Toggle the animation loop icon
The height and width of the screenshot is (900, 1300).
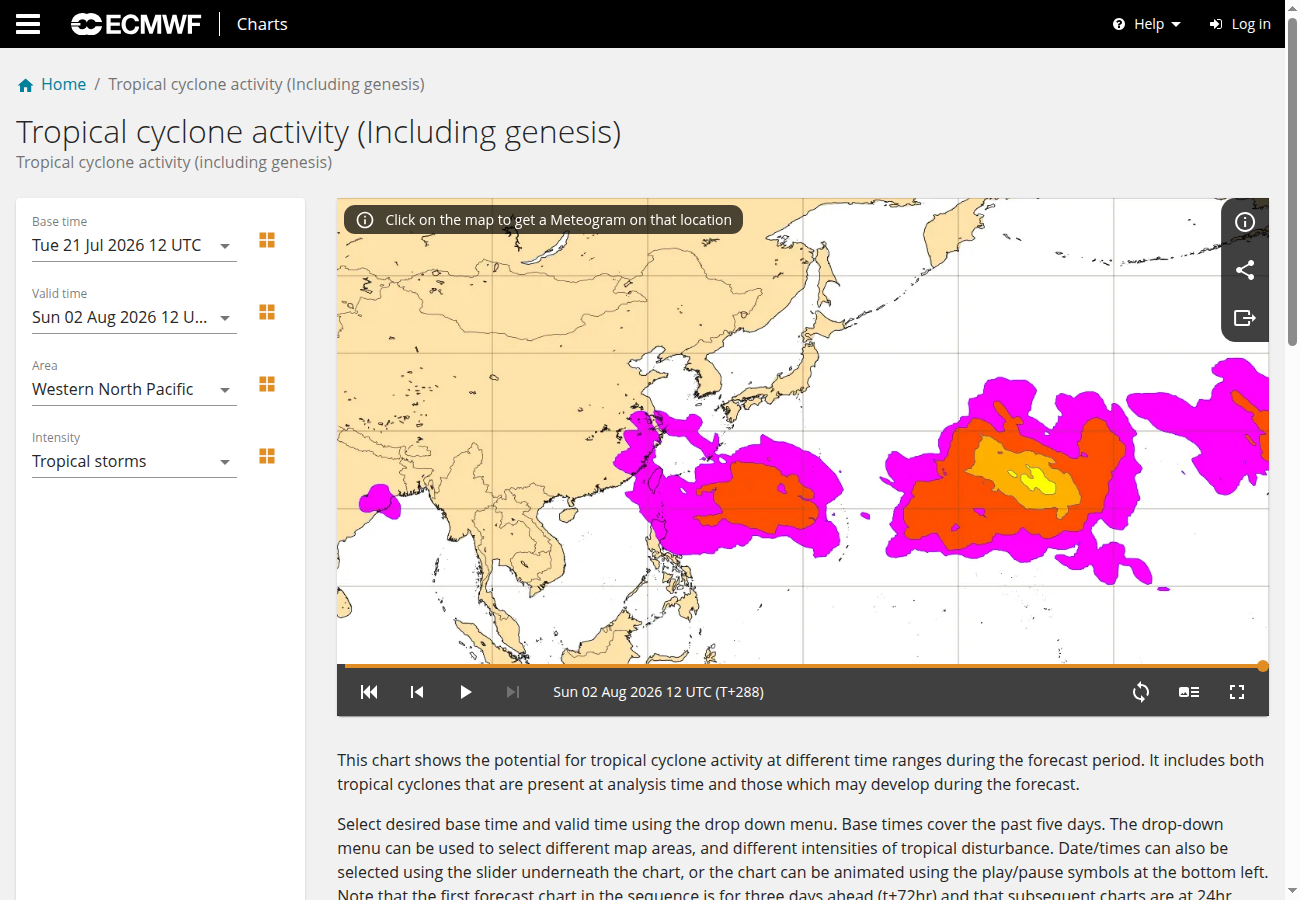(1141, 692)
